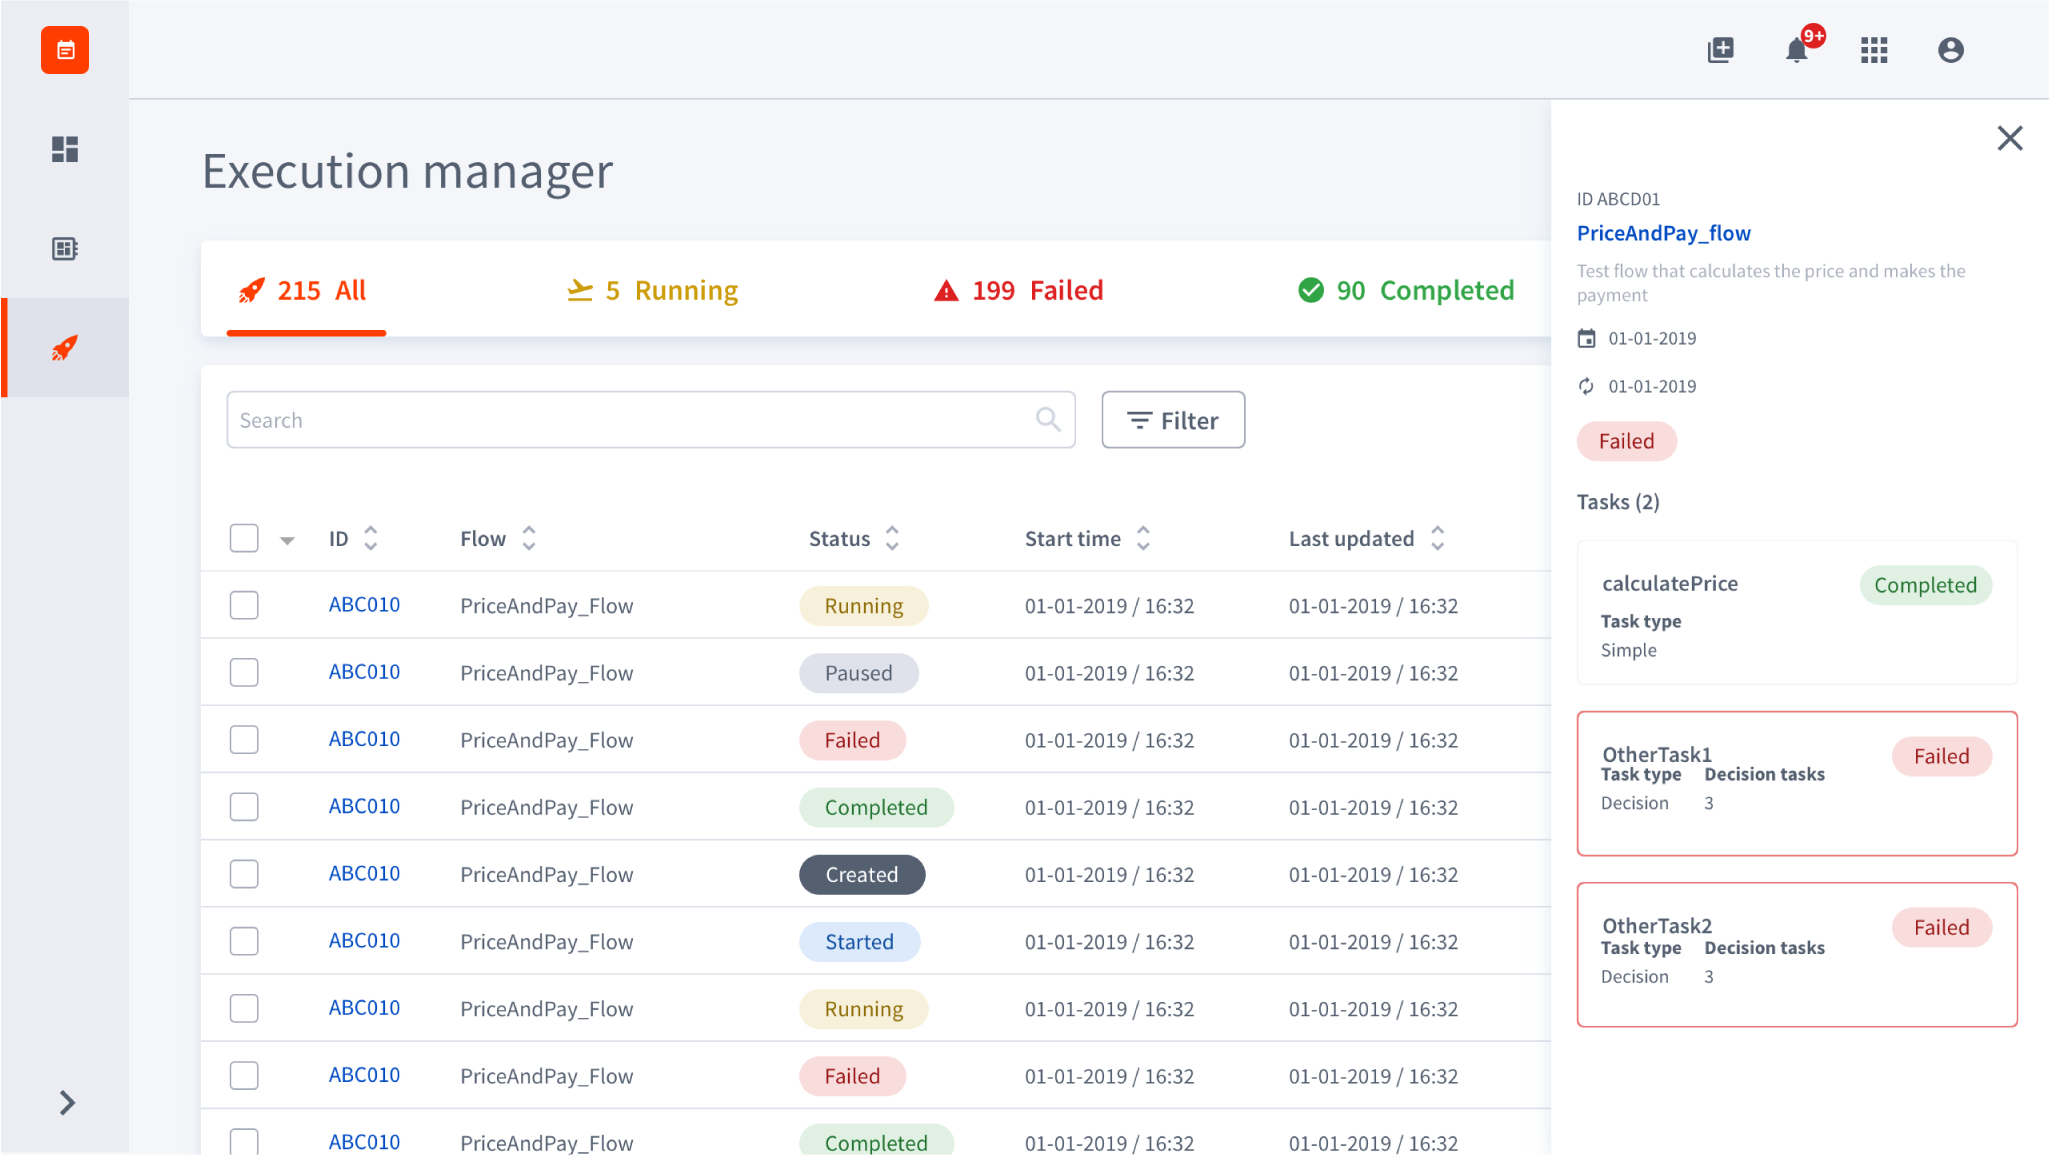This screenshot has width=2051, height=1156.
Task: Click the Failed badge under the panel dates
Action: (1627, 441)
